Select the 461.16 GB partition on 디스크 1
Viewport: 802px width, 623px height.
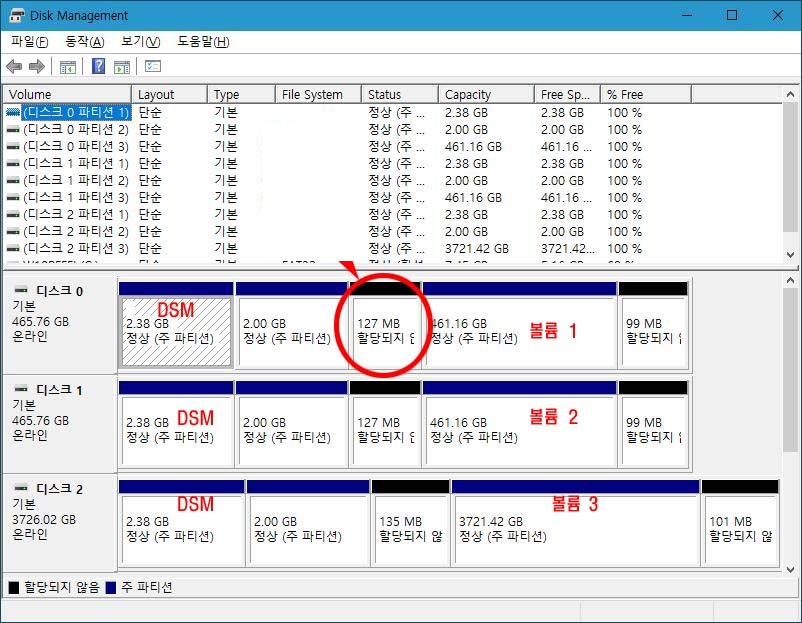[x=519, y=430]
